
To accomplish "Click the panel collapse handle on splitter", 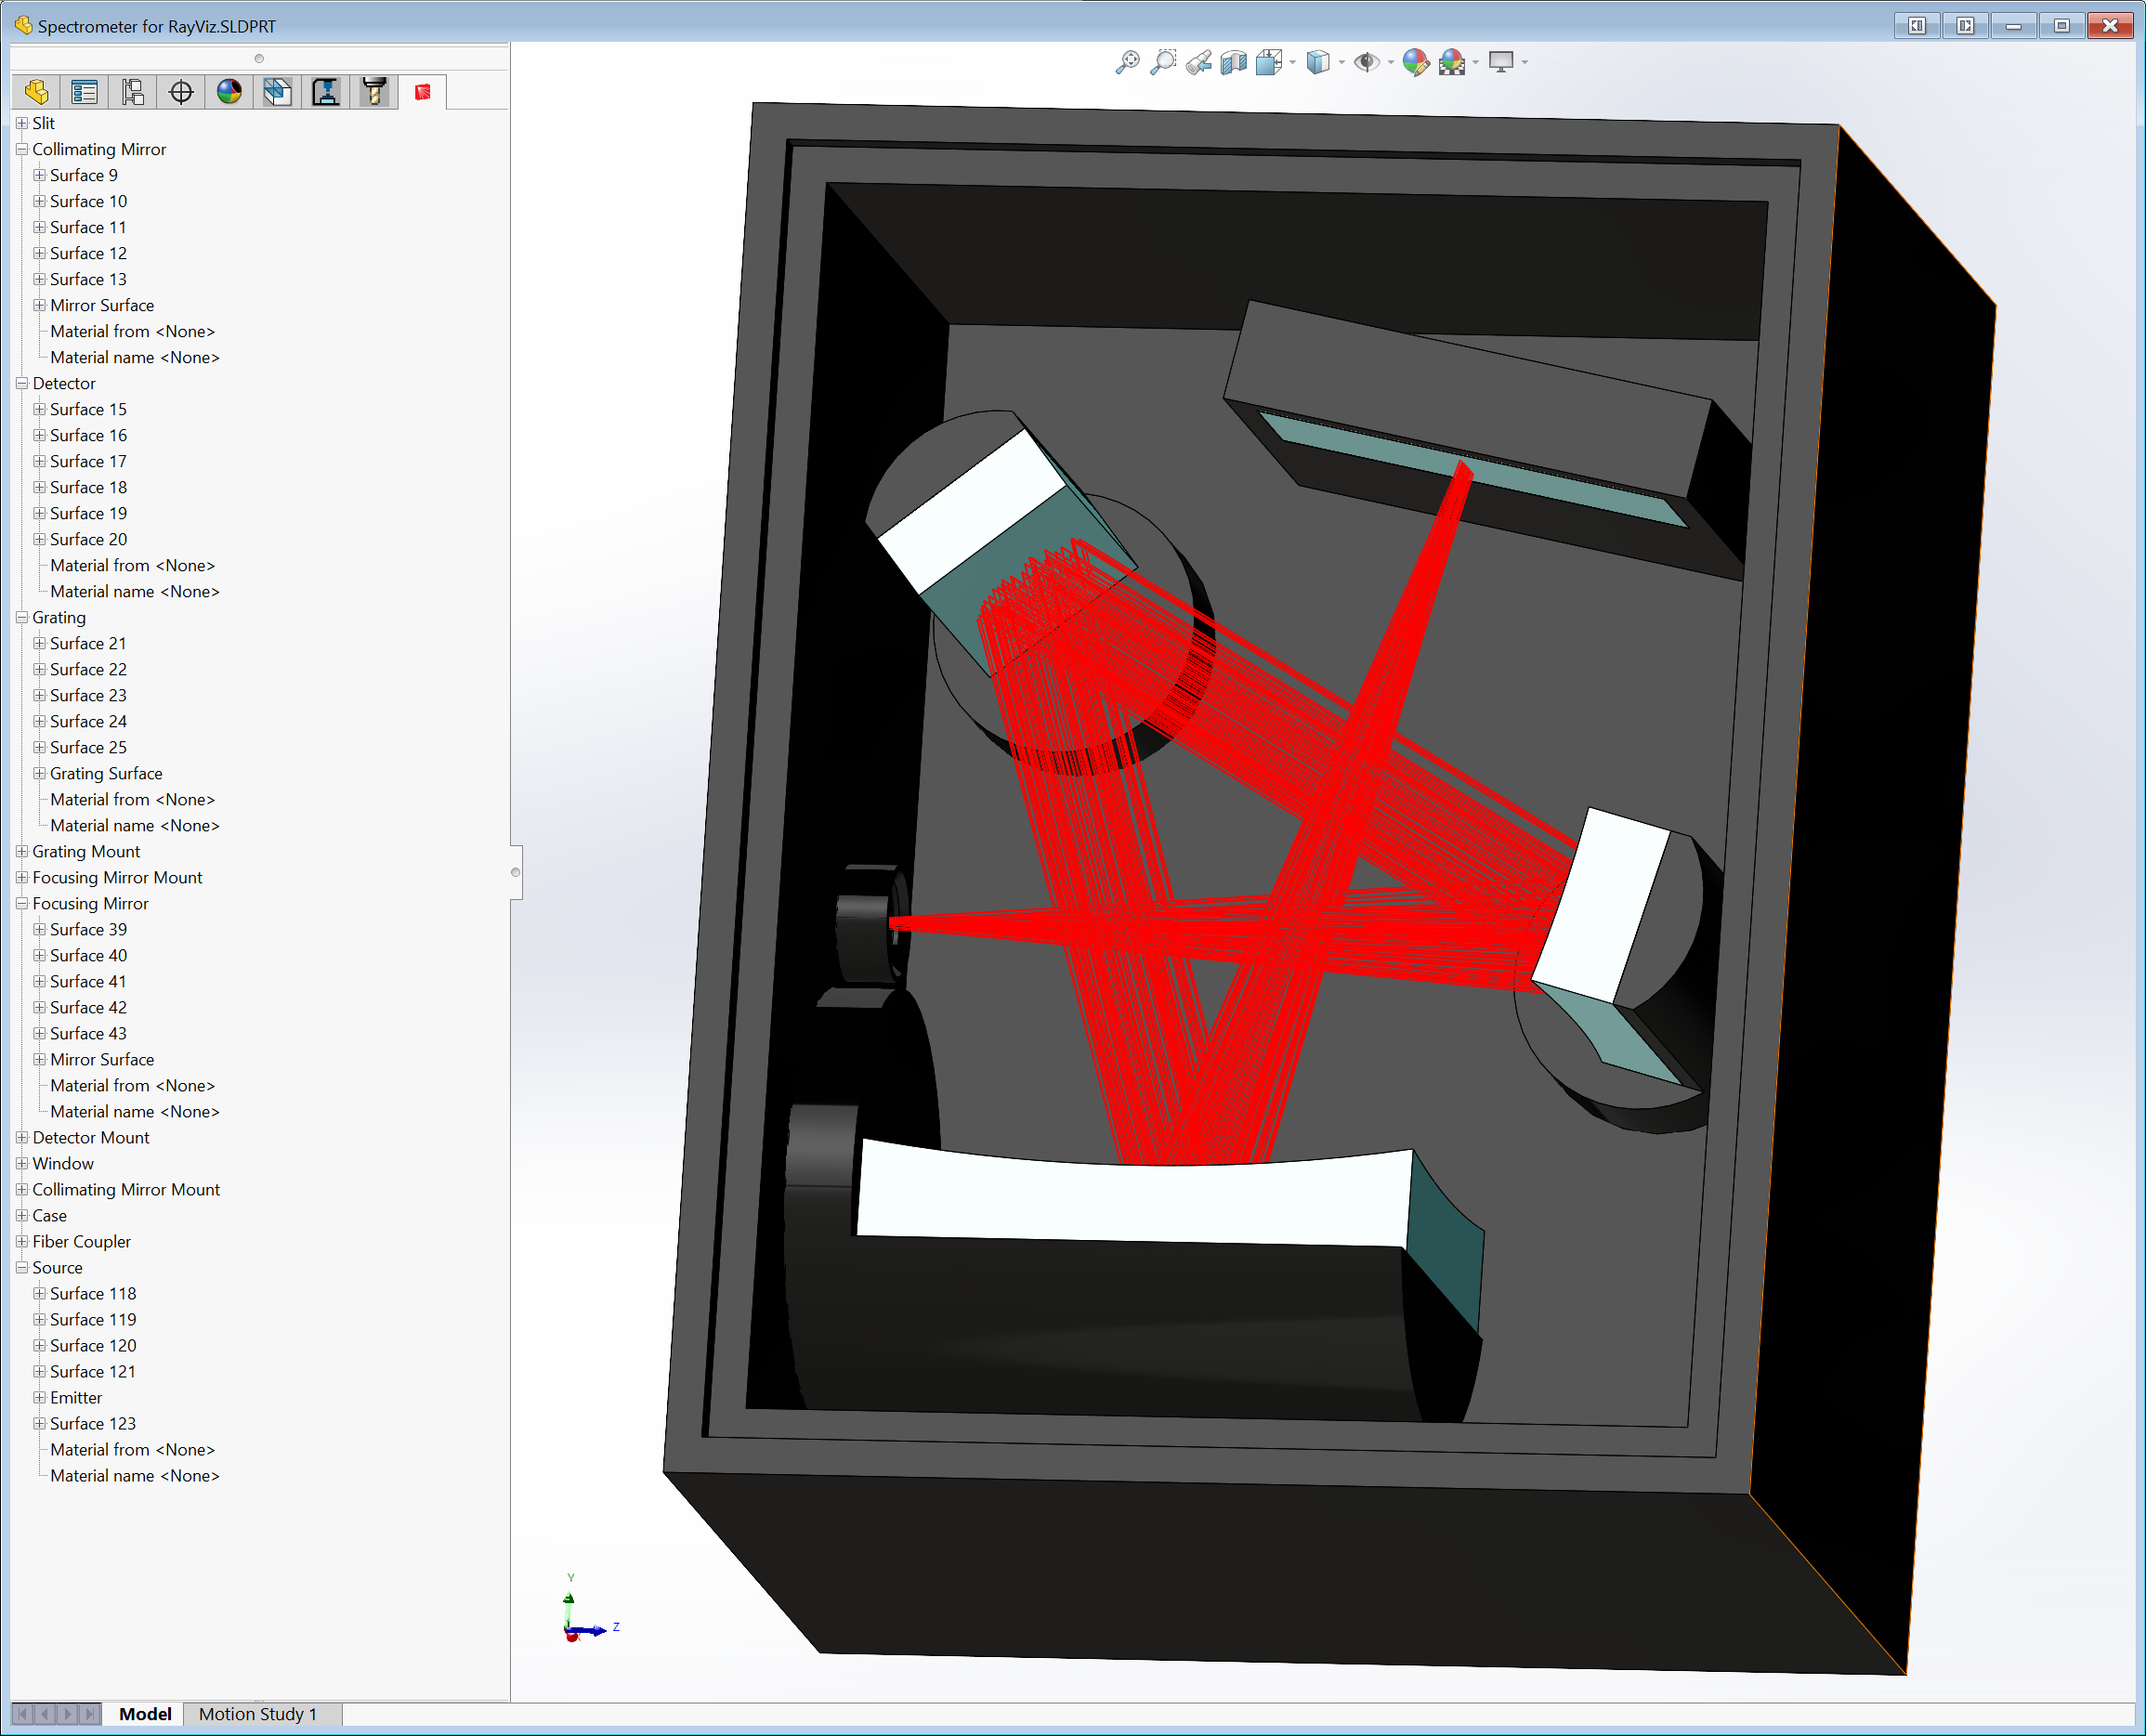I will click(x=516, y=872).
